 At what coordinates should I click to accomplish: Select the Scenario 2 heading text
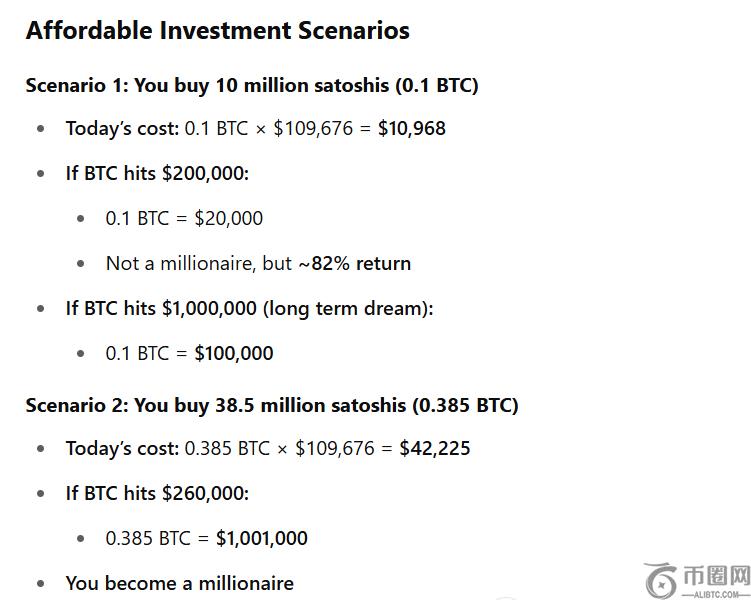pyautogui.click(x=272, y=405)
